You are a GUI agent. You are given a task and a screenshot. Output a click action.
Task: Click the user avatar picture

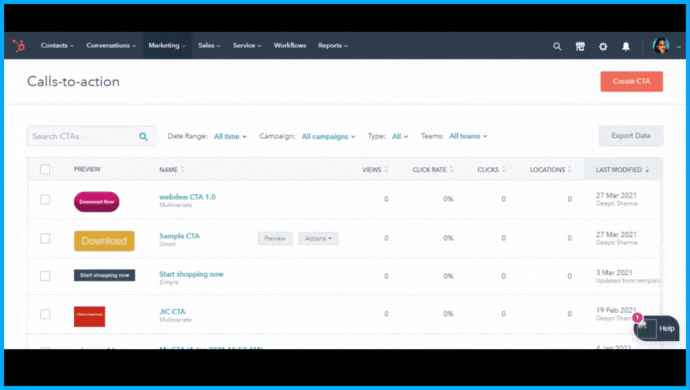pyautogui.click(x=661, y=46)
